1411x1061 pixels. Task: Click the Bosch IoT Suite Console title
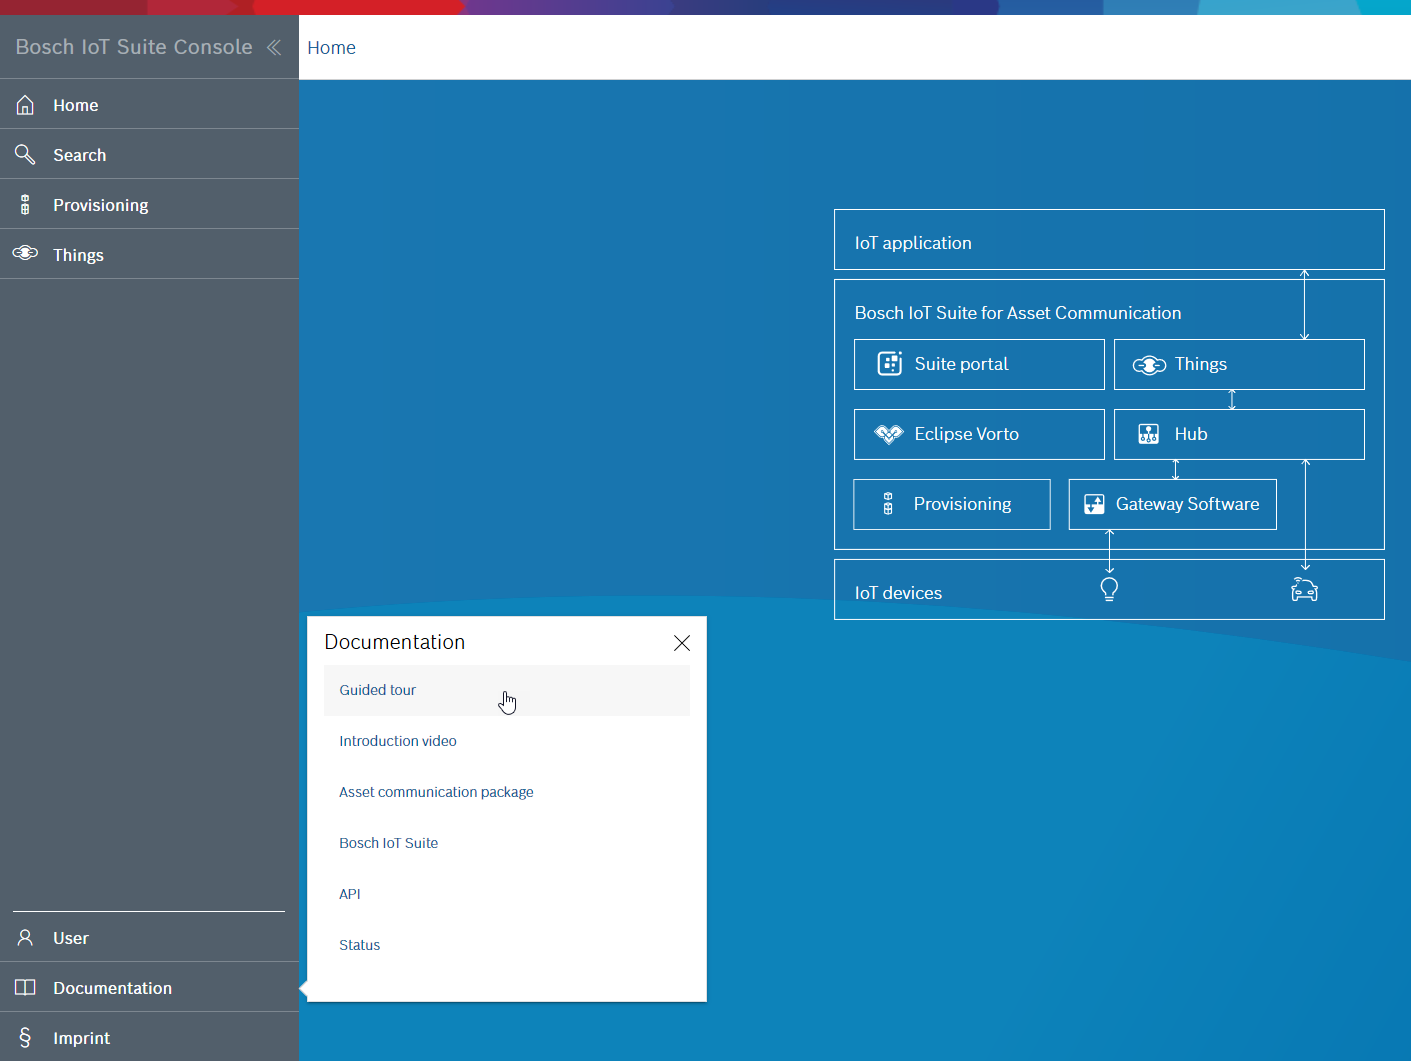pyautogui.click(x=134, y=47)
